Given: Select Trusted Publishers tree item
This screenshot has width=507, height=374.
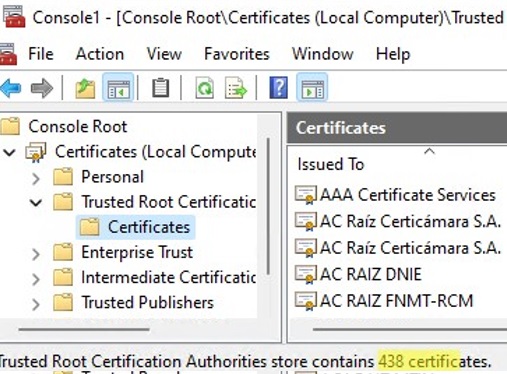Looking at the screenshot, I should point(148,303).
